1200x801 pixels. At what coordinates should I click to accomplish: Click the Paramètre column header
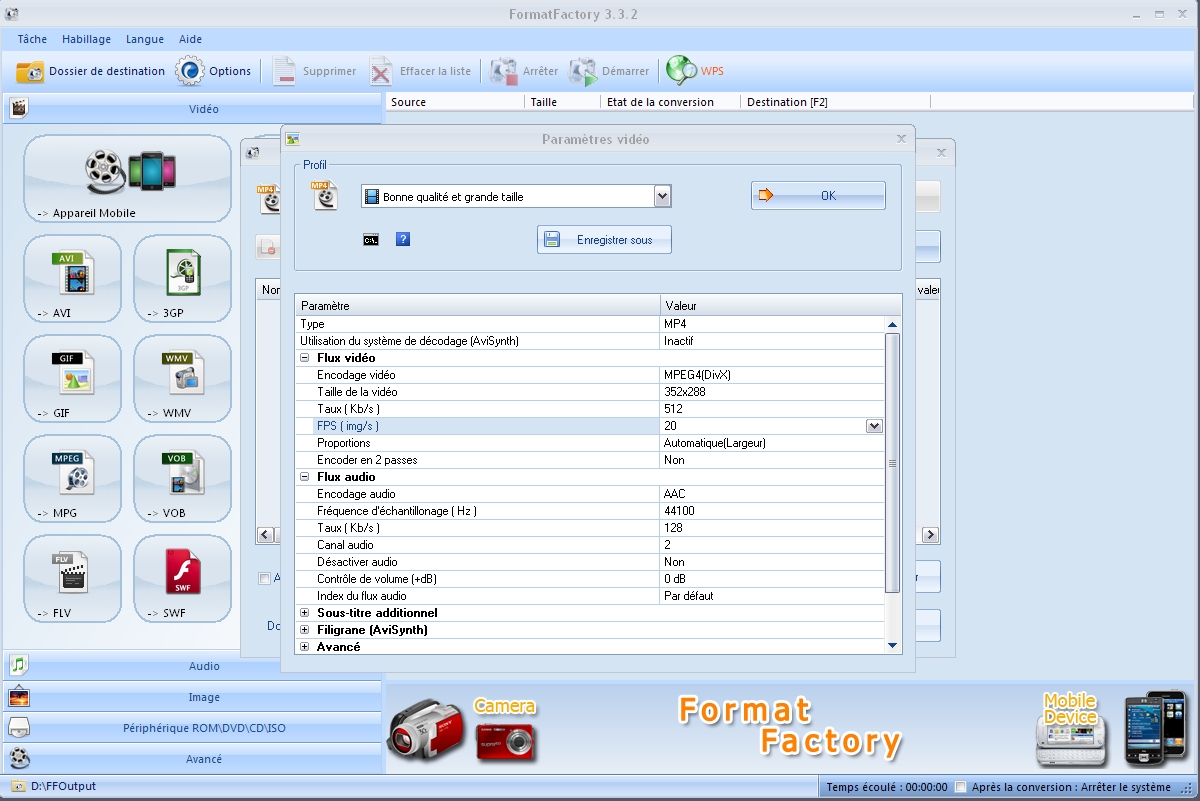[478, 305]
